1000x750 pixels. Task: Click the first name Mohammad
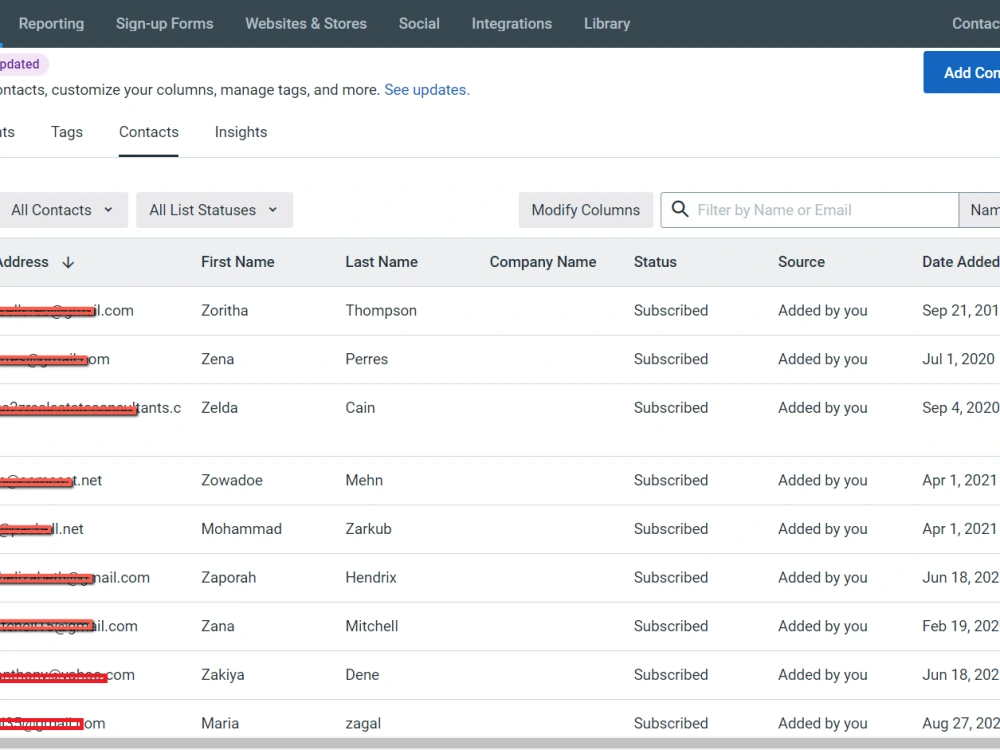tap(241, 529)
